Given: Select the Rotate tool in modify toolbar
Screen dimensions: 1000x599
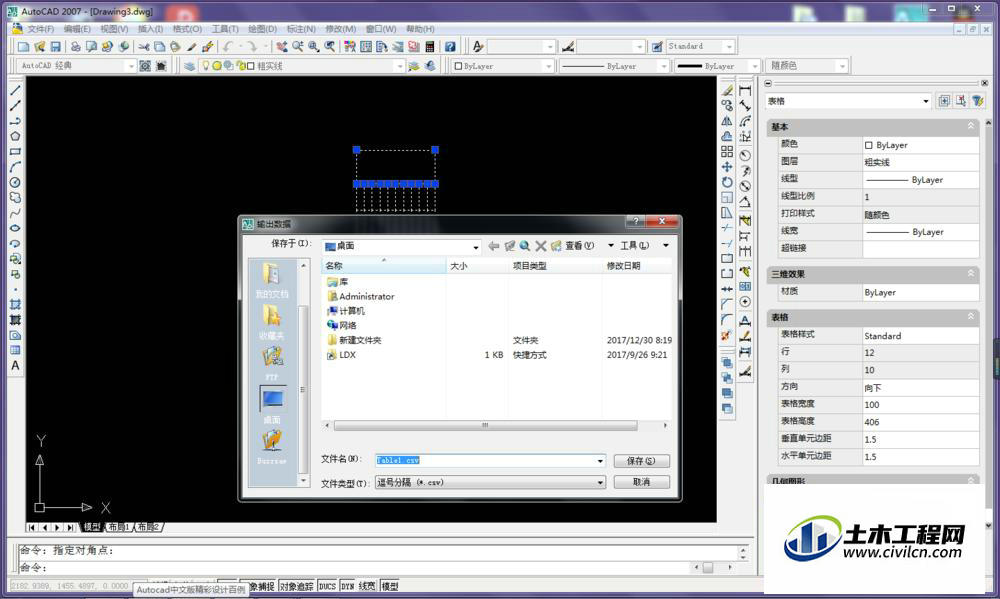Looking at the screenshot, I should coord(727,182).
